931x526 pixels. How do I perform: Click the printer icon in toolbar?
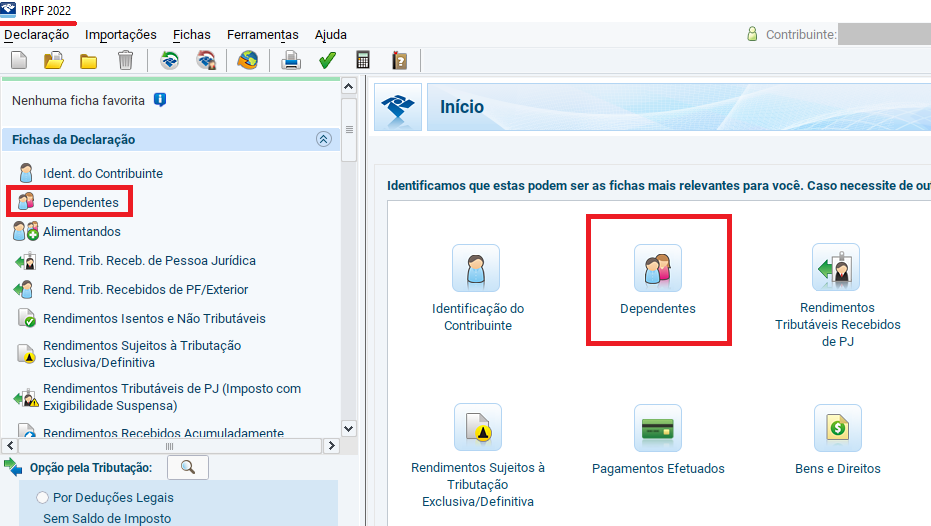[x=291, y=61]
